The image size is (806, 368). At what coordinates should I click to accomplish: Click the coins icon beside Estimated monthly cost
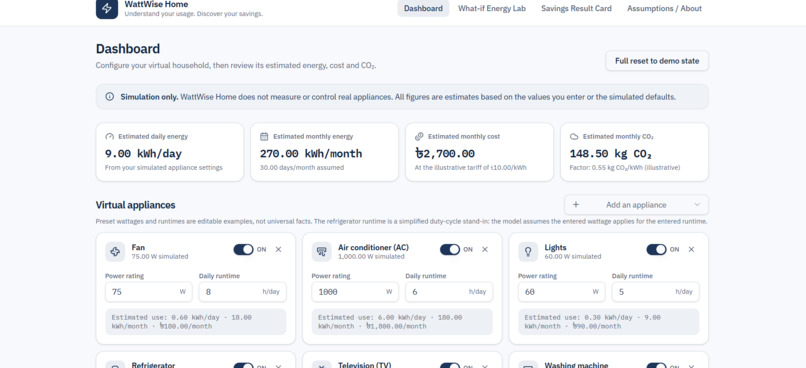click(419, 137)
